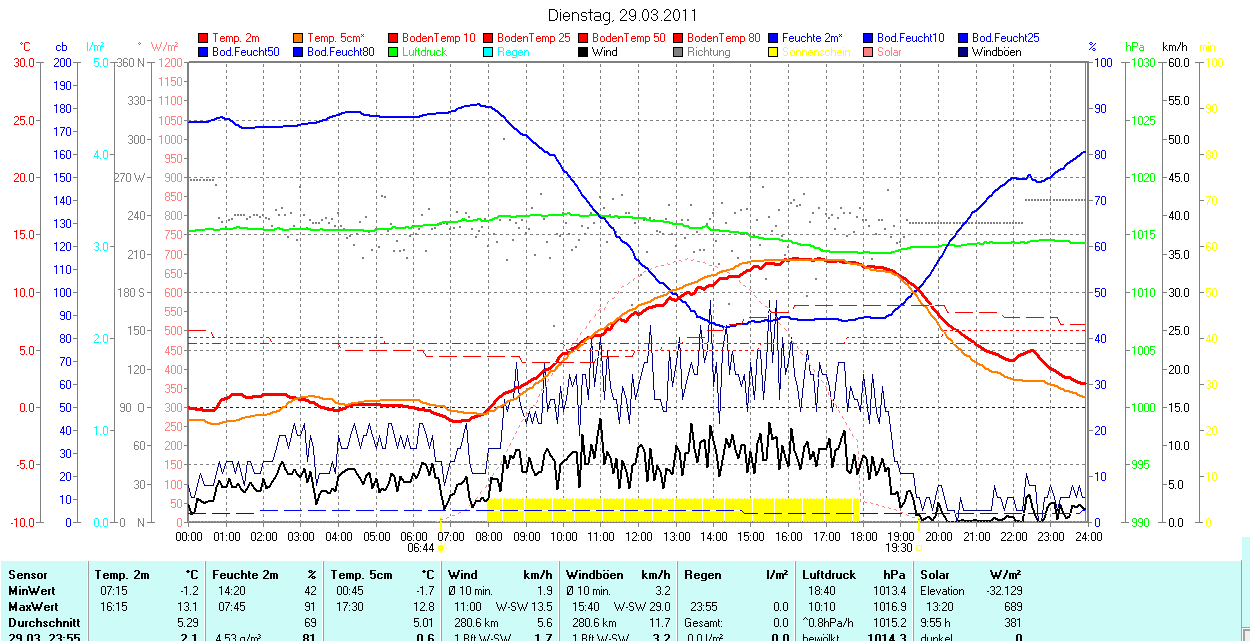Click the black Wind legend square
The image size is (1250, 641).
pyautogui.click(x=584, y=52)
